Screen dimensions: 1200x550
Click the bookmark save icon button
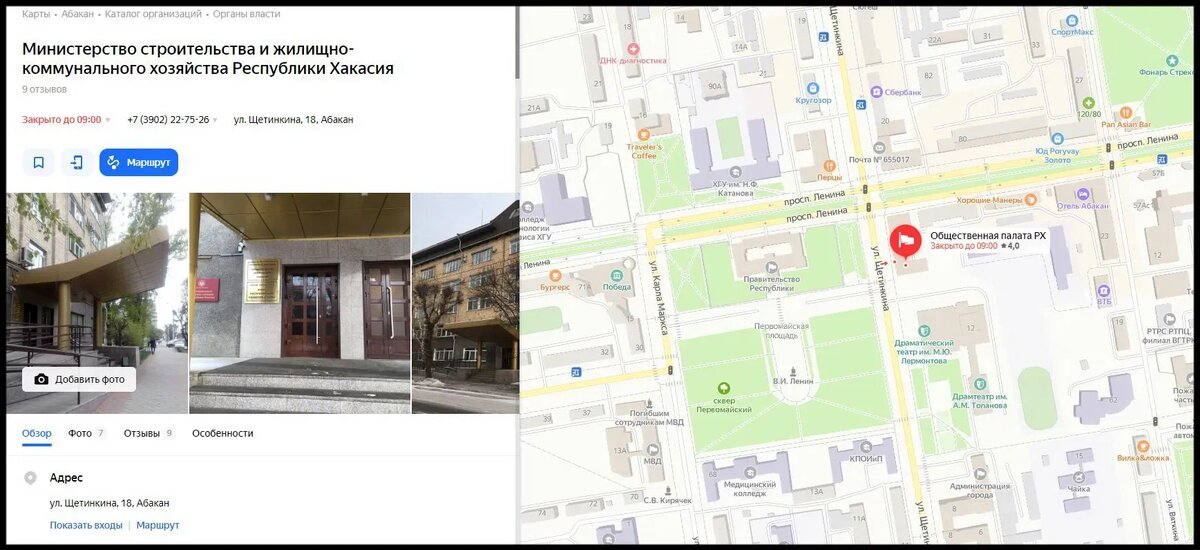[x=38, y=162]
